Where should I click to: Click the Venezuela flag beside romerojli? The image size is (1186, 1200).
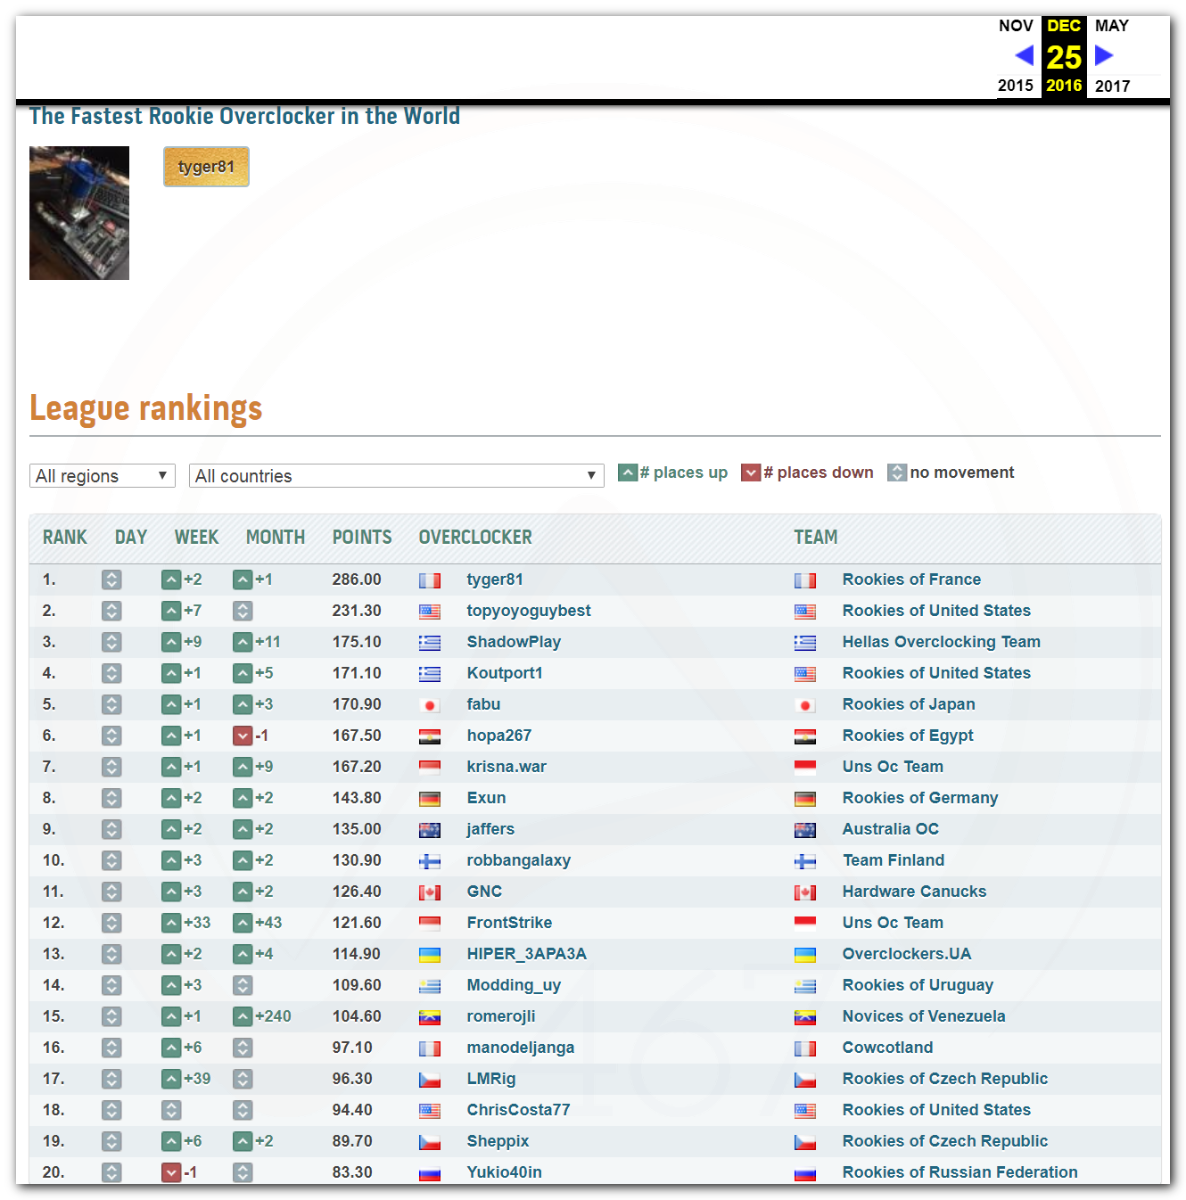[x=430, y=1017]
